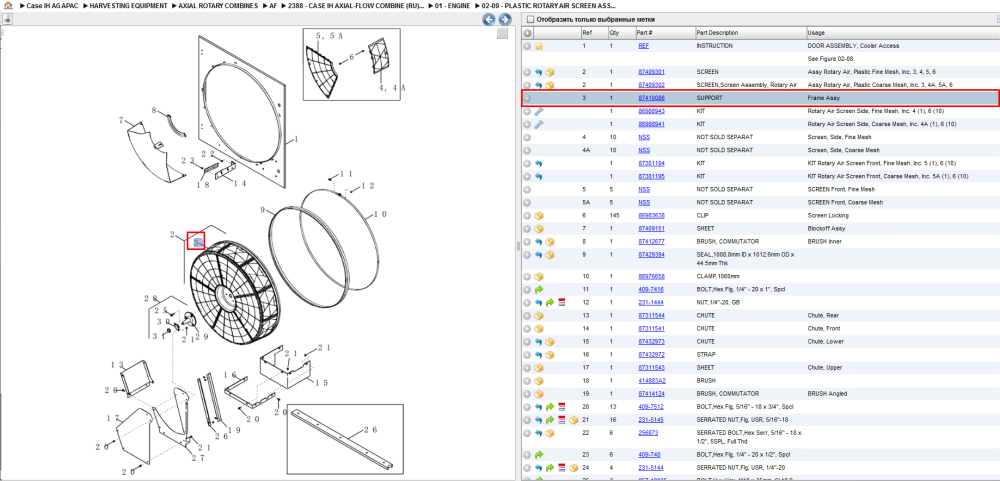1000x481 pixels.
Task: Click blue arrow icon for KIT 87301196
Action: tap(538, 176)
